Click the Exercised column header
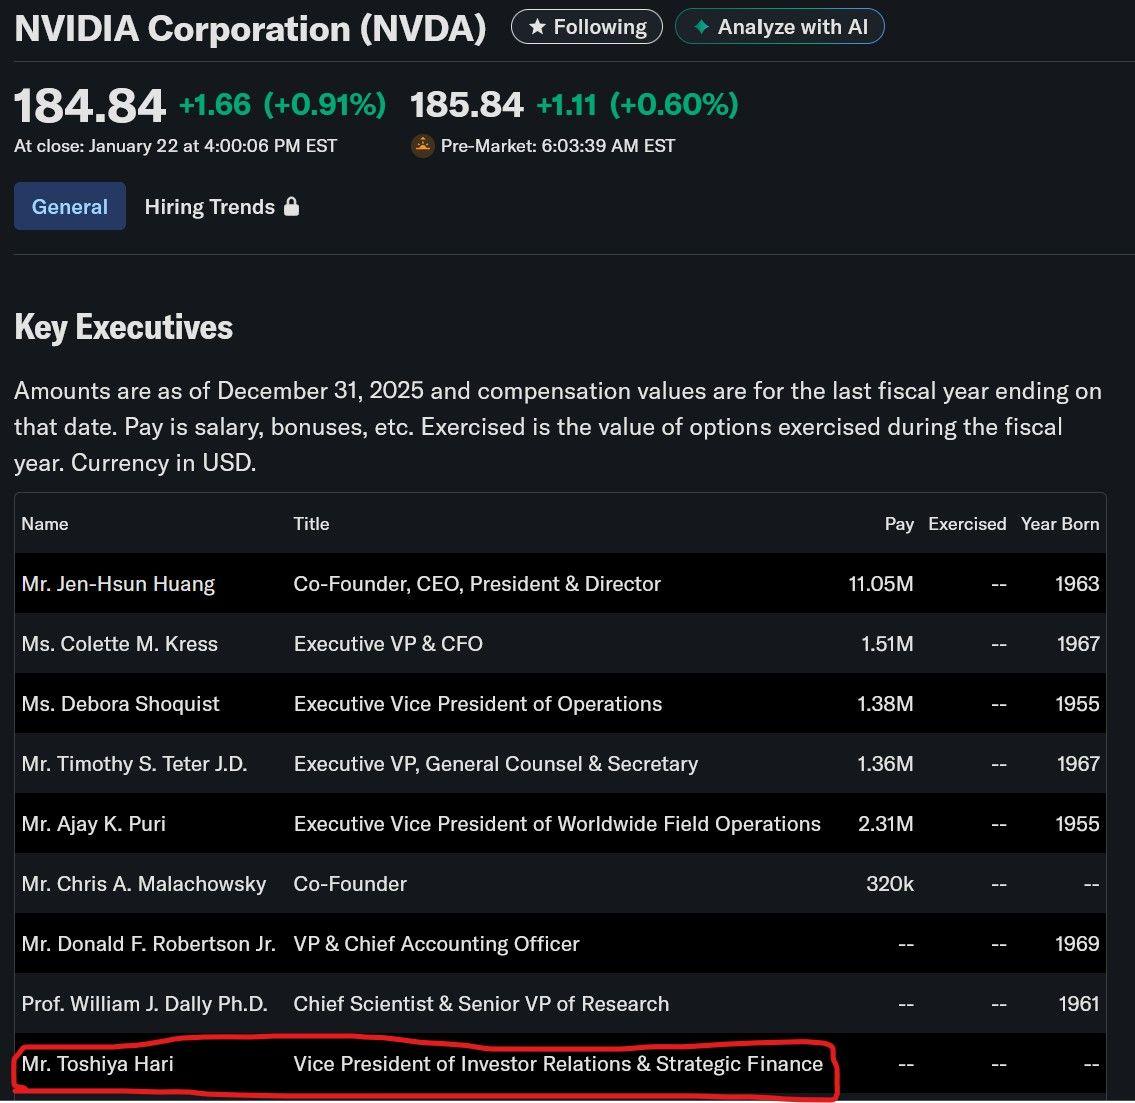Screen dimensions: 1135x1103 (x=966, y=524)
